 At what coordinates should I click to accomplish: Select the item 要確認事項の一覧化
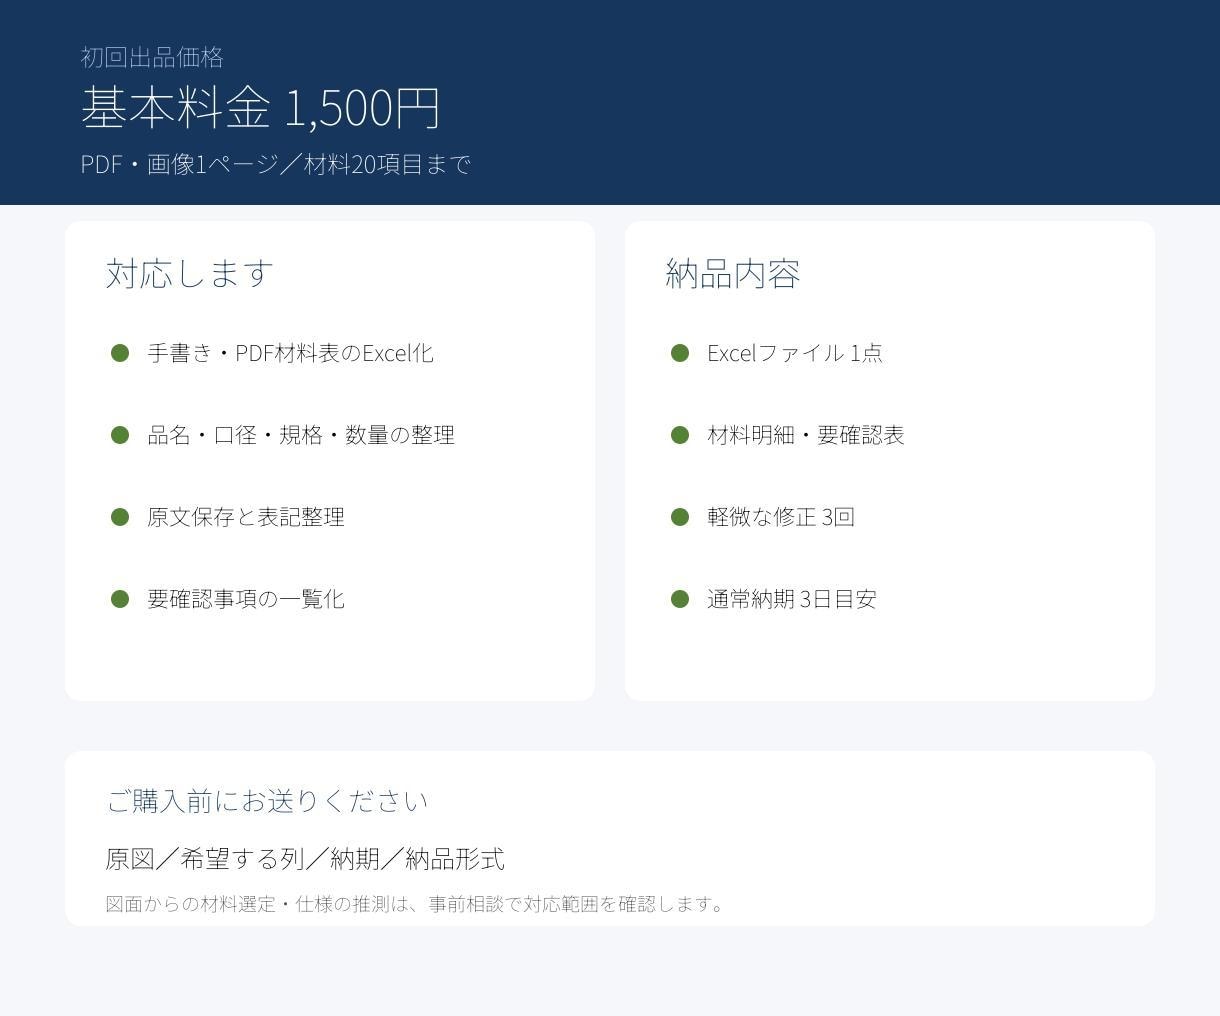tap(246, 599)
